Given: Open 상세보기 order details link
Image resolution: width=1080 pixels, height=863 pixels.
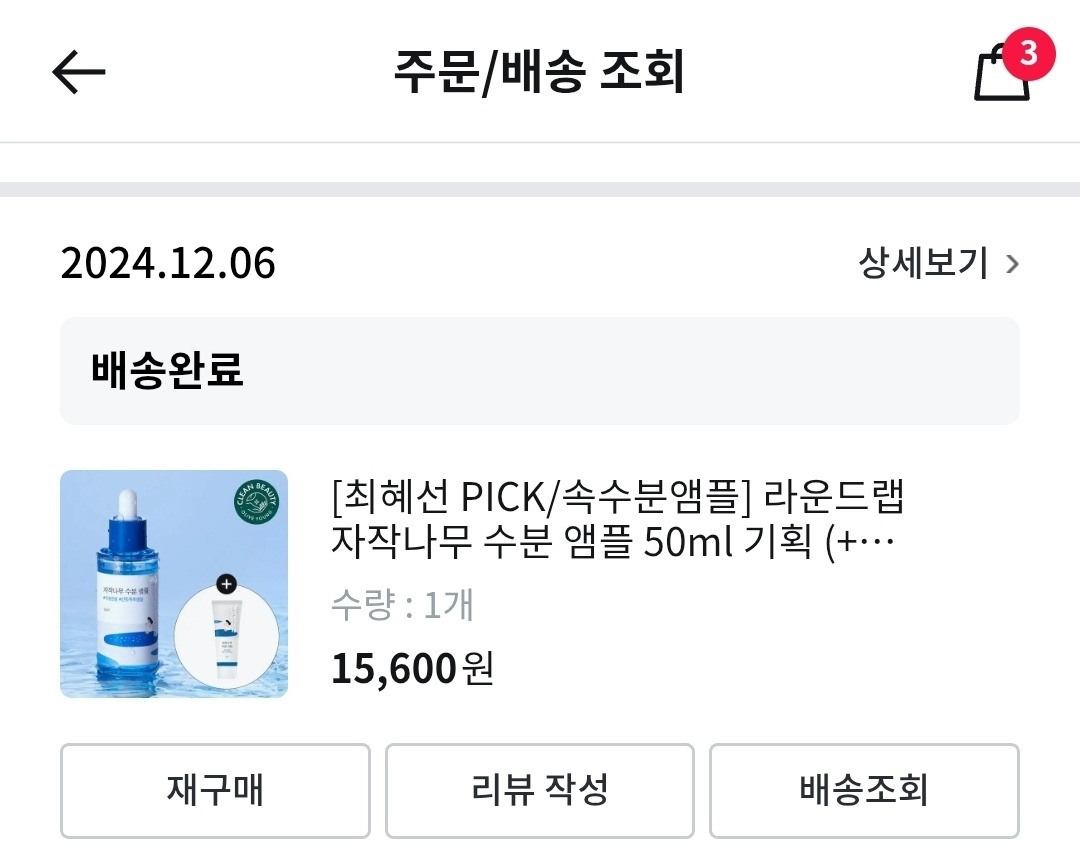Looking at the screenshot, I should click(x=923, y=264).
